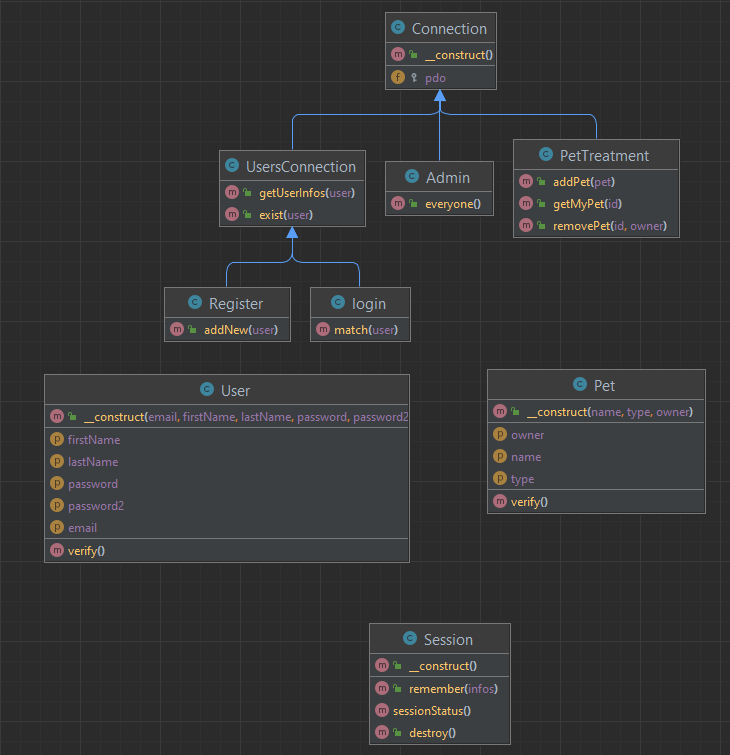This screenshot has width=730, height=755.
Task: Select the removePet(id, owner) method text
Action: pos(610,226)
